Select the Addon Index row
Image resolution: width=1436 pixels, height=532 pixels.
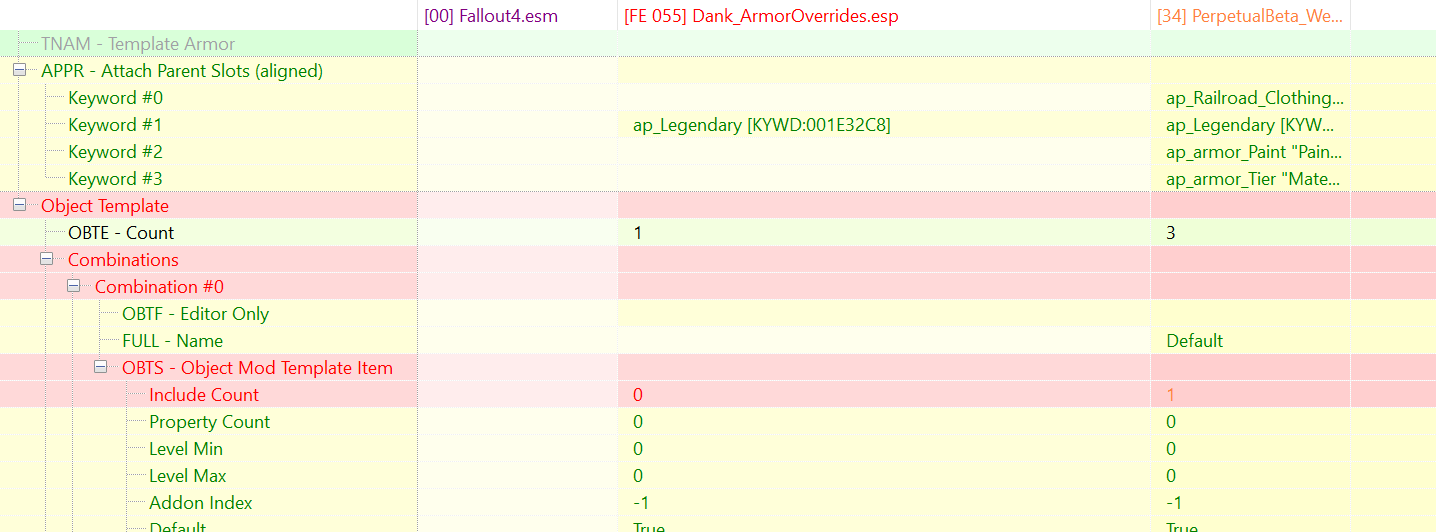[x=718, y=503]
